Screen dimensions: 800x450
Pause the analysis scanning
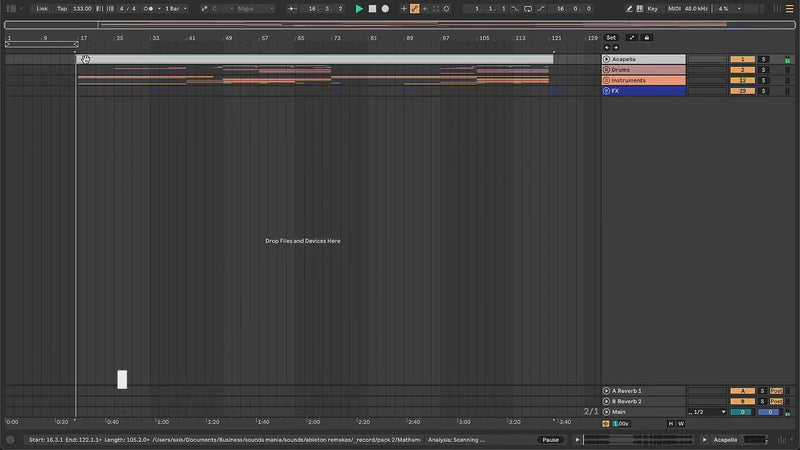coord(550,439)
